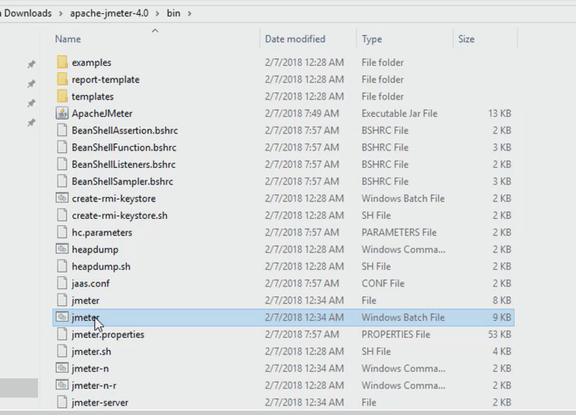Click the create-rmi-keystore batch file icon
Image resolution: width=576 pixels, height=415 pixels.
tap(62, 198)
